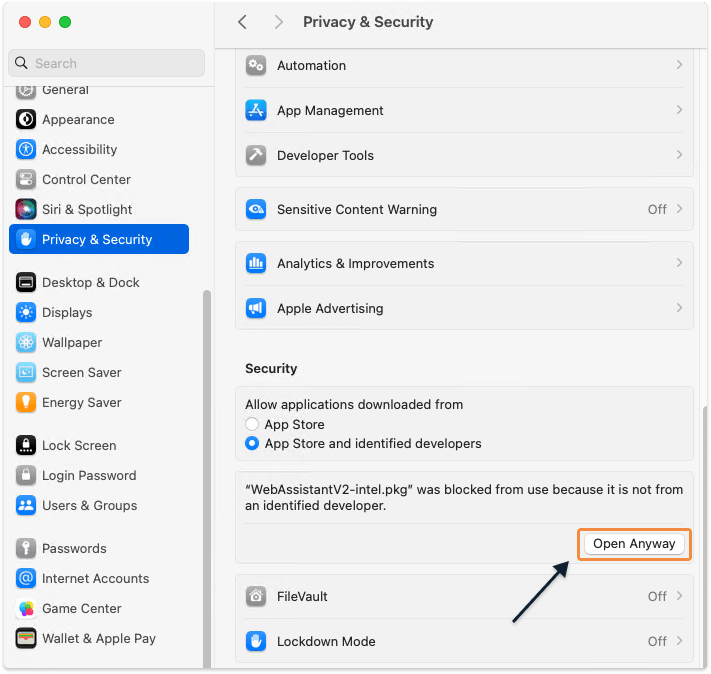Click the FileVault house icon
Image resolution: width=711 pixels, height=674 pixels.
[256, 596]
